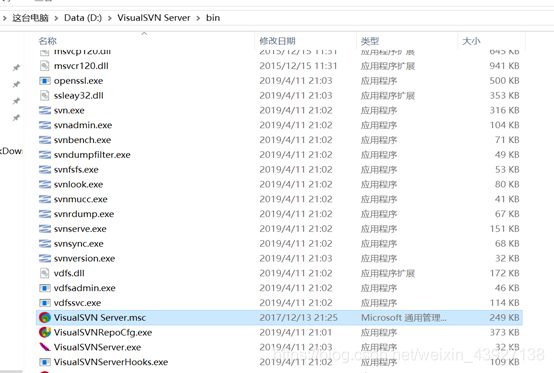Navigate to VisualSVN Server folder in breadcrumb
This screenshot has width=554, height=373.
point(154,18)
